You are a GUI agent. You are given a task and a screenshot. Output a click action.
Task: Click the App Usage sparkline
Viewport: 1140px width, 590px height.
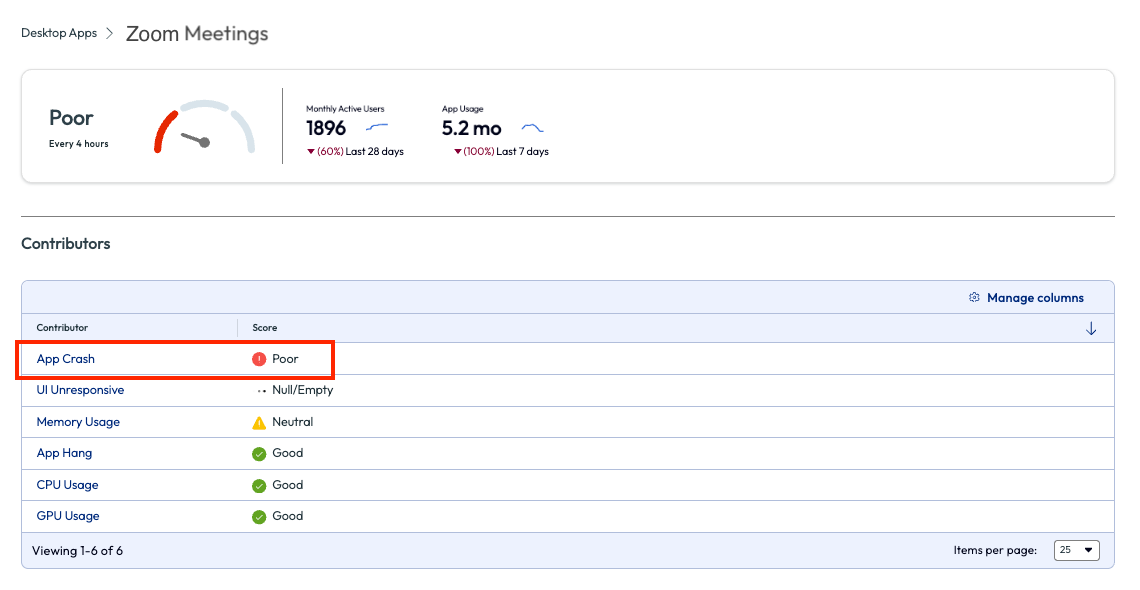tap(532, 129)
